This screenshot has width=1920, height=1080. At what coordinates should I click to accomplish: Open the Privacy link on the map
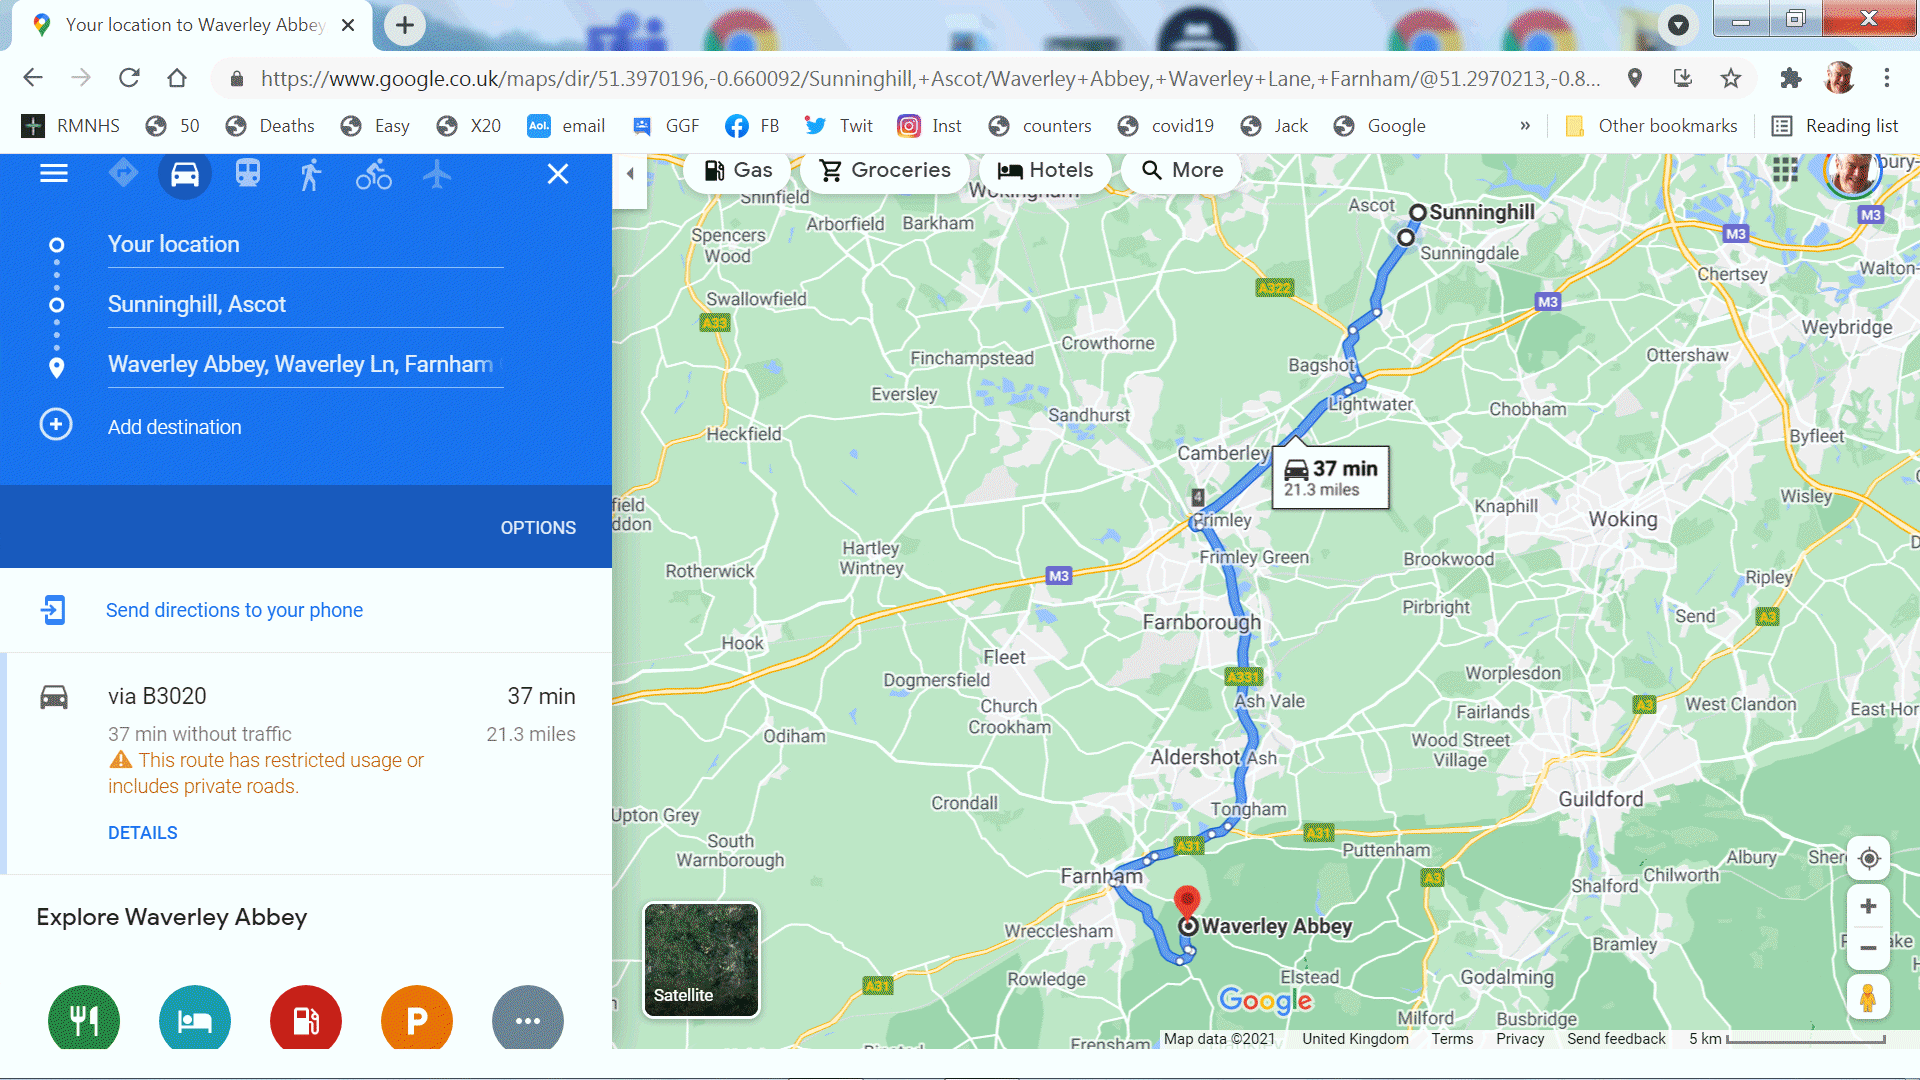click(x=1520, y=1039)
